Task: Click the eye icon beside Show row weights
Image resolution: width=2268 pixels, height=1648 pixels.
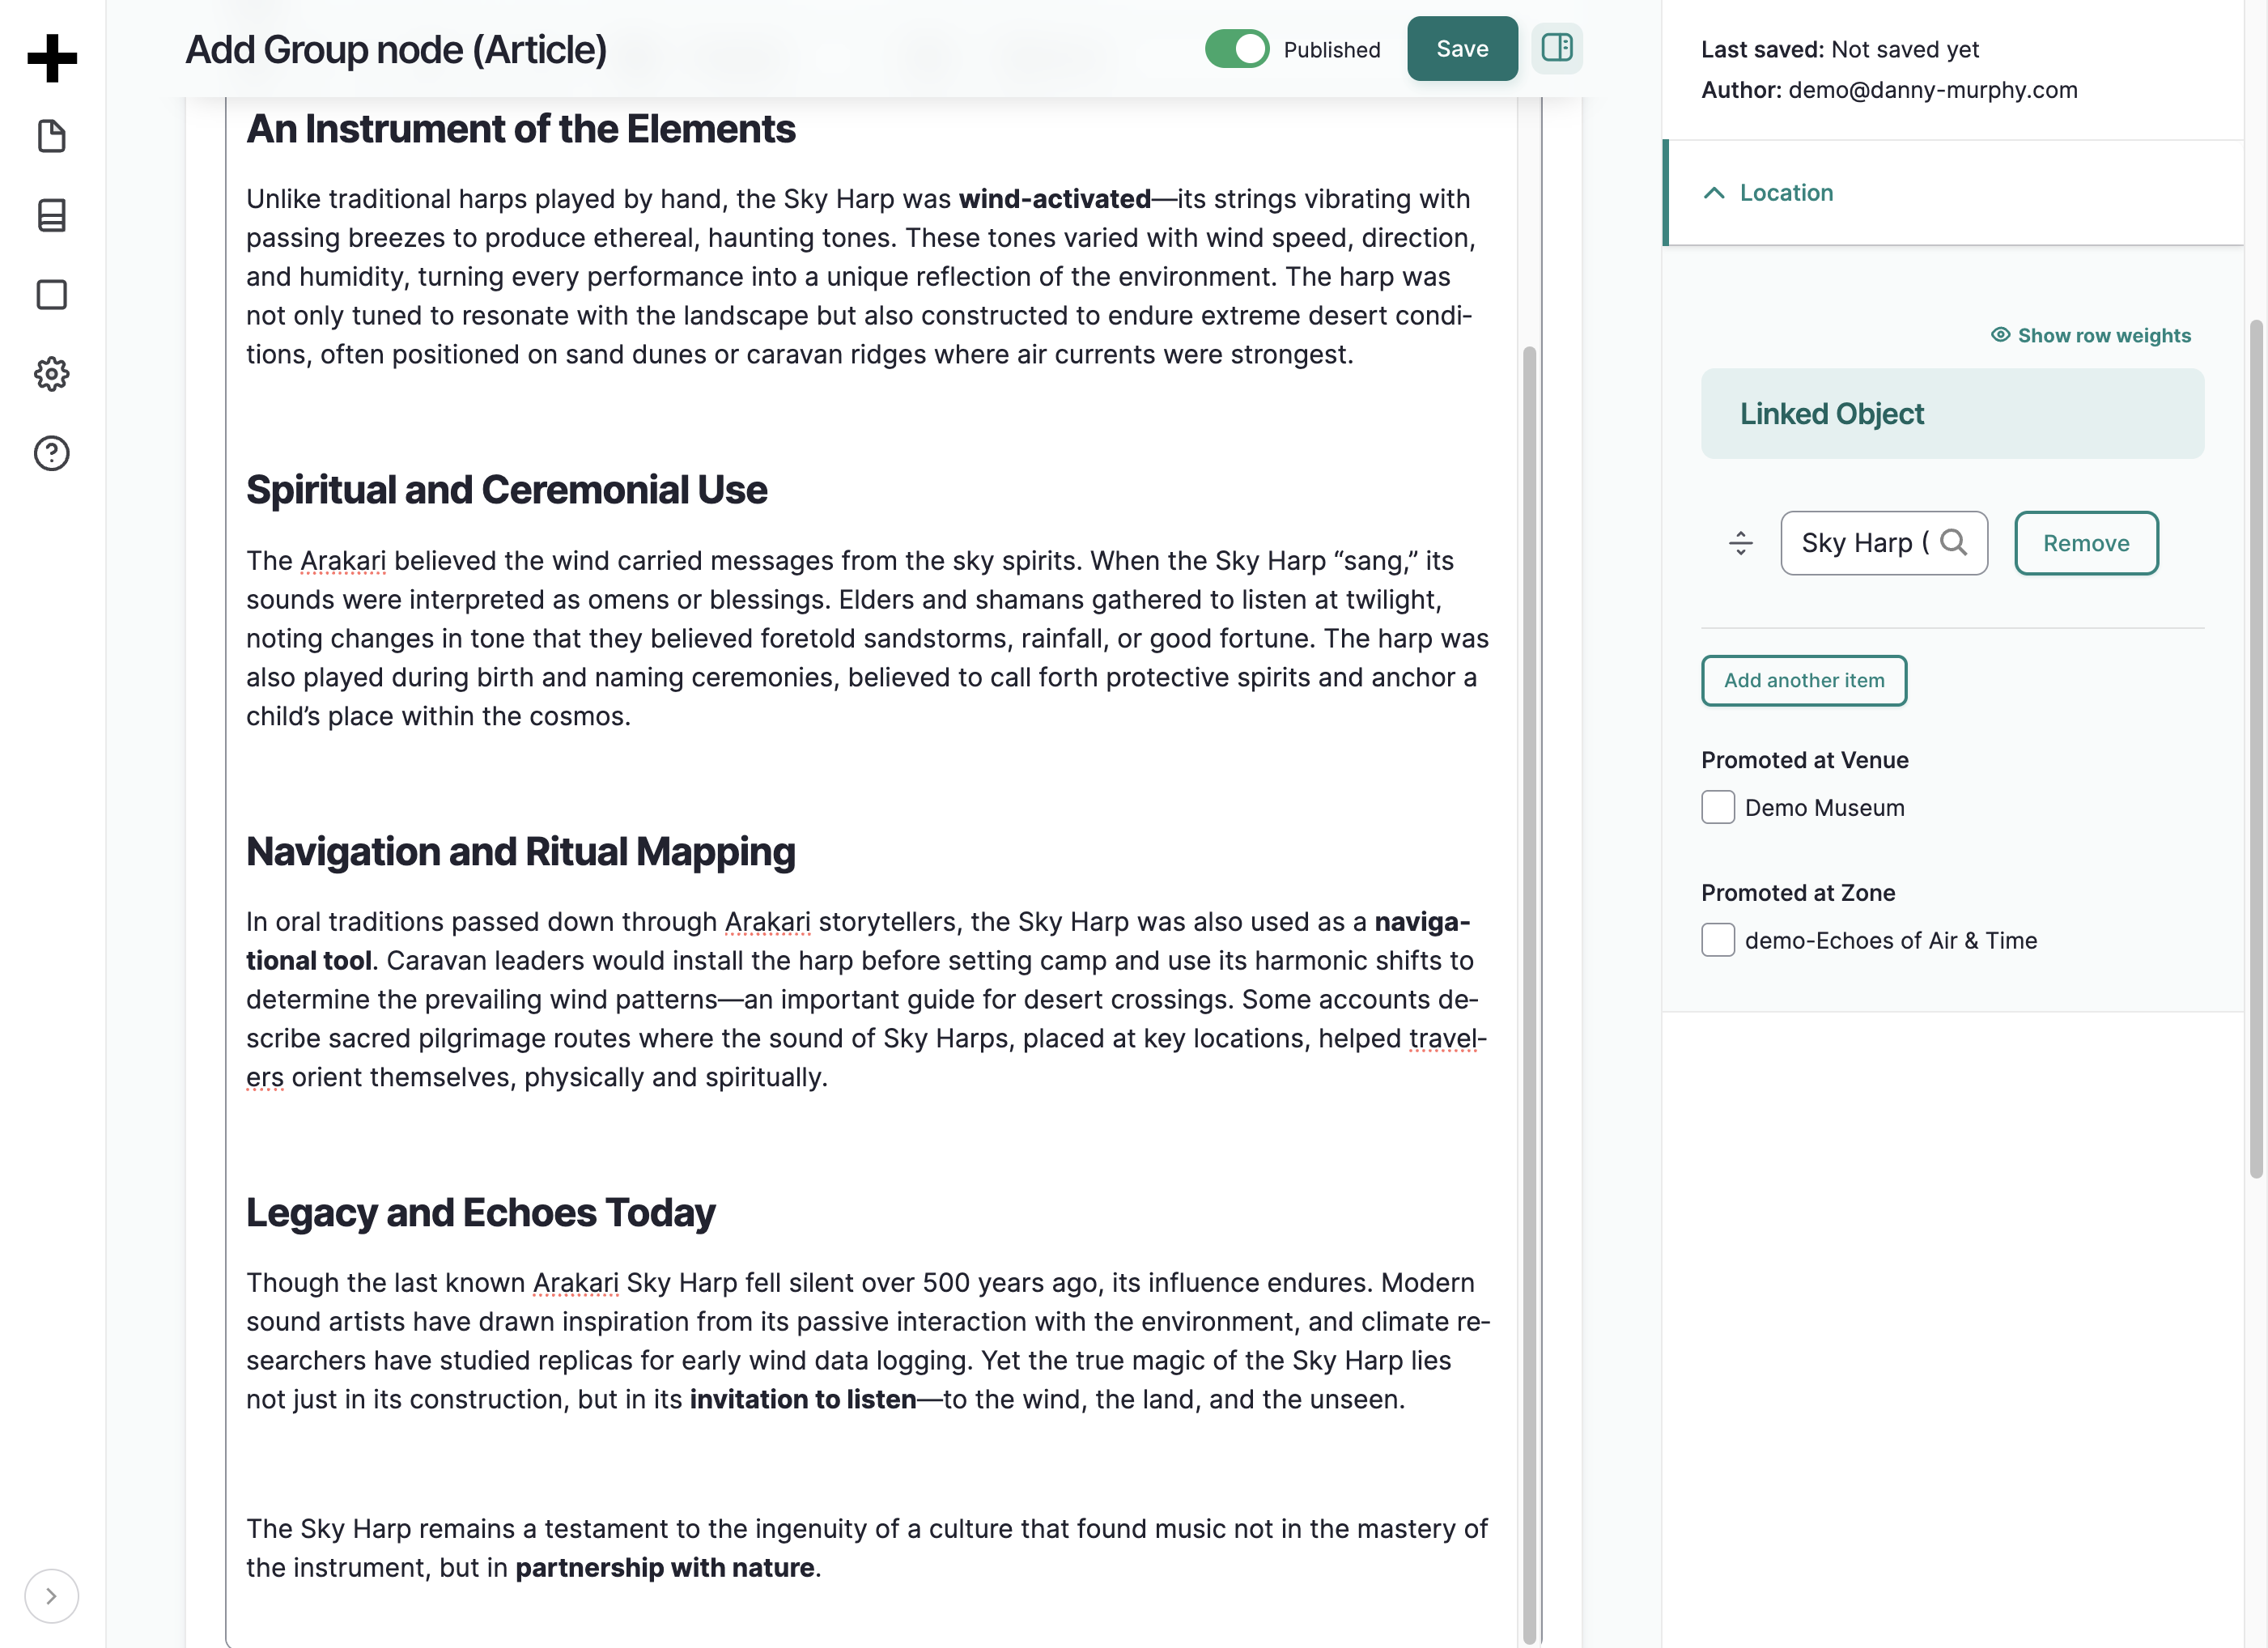Action: [2000, 334]
